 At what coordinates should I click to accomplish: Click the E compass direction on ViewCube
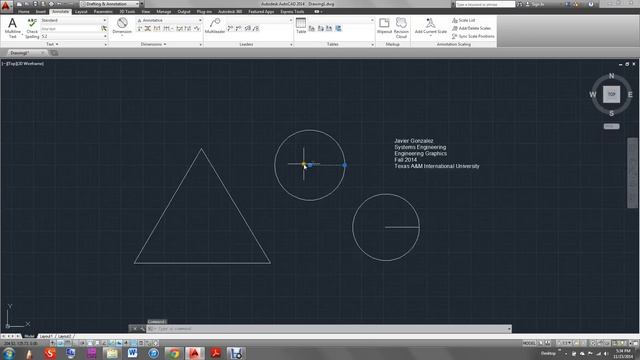point(630,95)
